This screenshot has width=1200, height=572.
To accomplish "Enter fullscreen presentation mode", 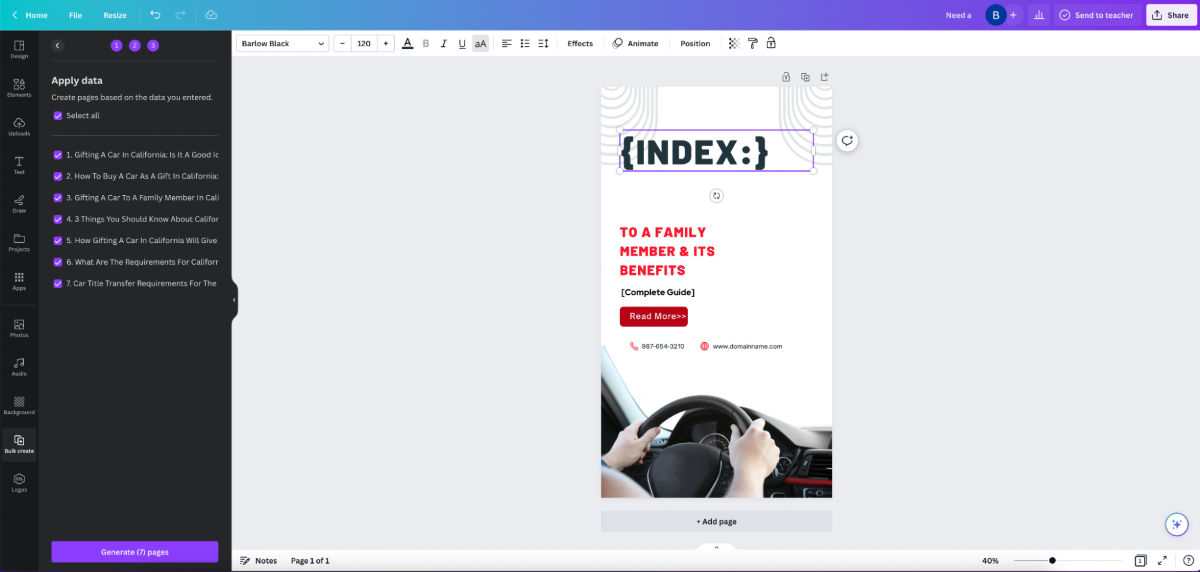I will (x=1163, y=561).
